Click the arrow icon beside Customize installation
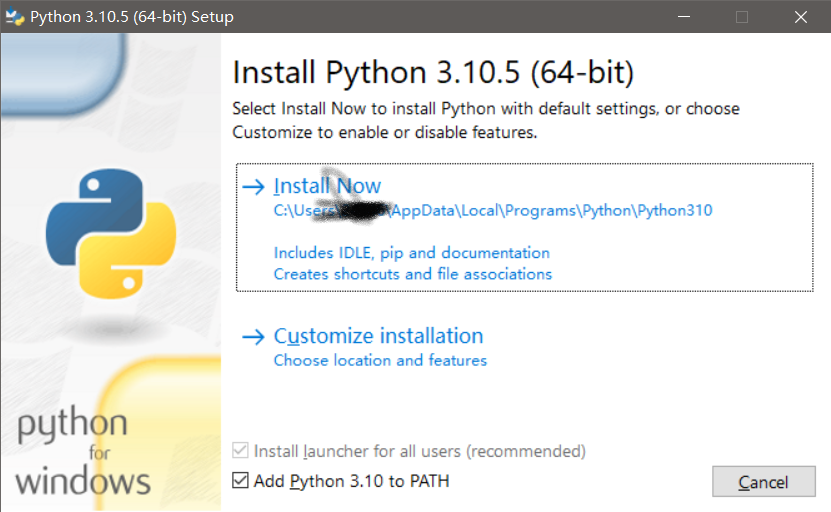The height and width of the screenshot is (512, 831). coord(253,337)
